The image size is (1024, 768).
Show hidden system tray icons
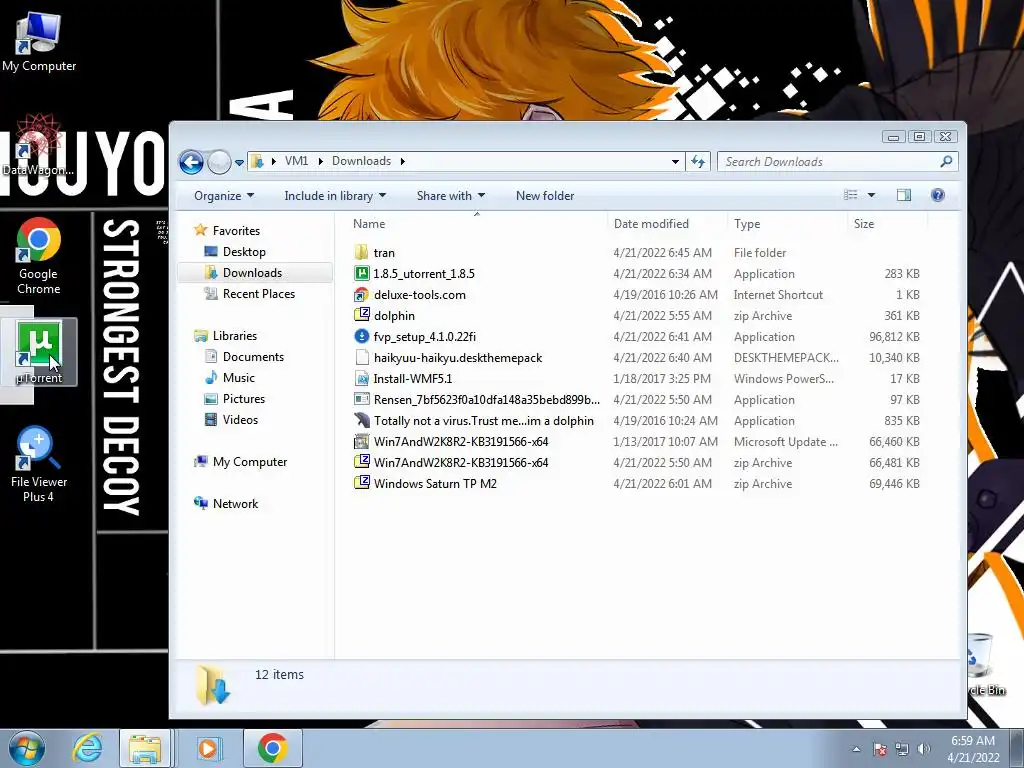pos(856,750)
